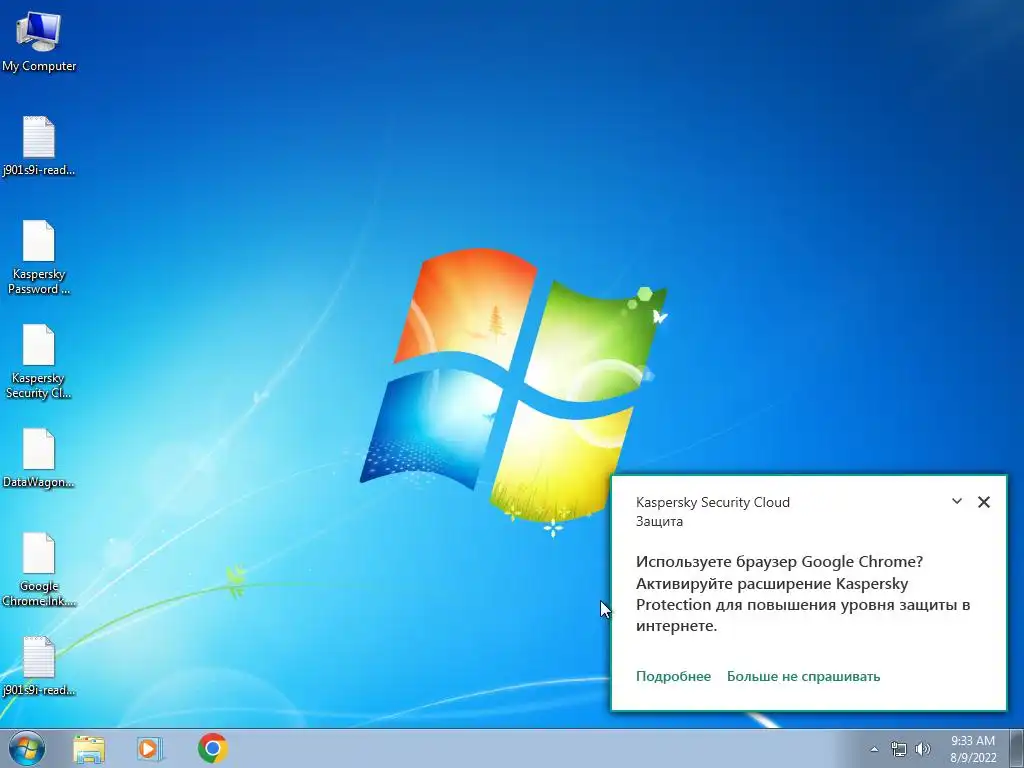Collapse the Kaspersky notification with chevron
The height and width of the screenshot is (768, 1024).
(x=957, y=502)
